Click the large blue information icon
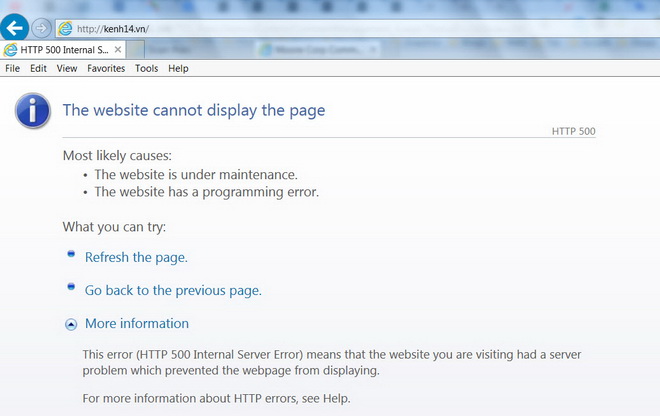This screenshot has width=660, height=416. [x=33, y=111]
